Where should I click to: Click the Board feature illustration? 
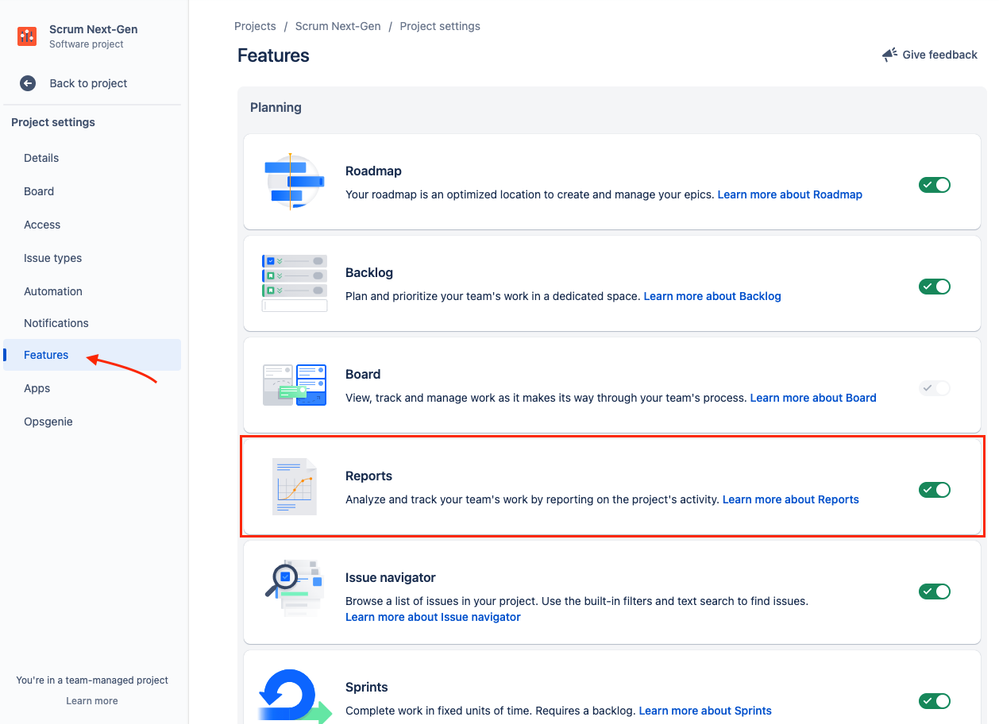[x=294, y=385]
